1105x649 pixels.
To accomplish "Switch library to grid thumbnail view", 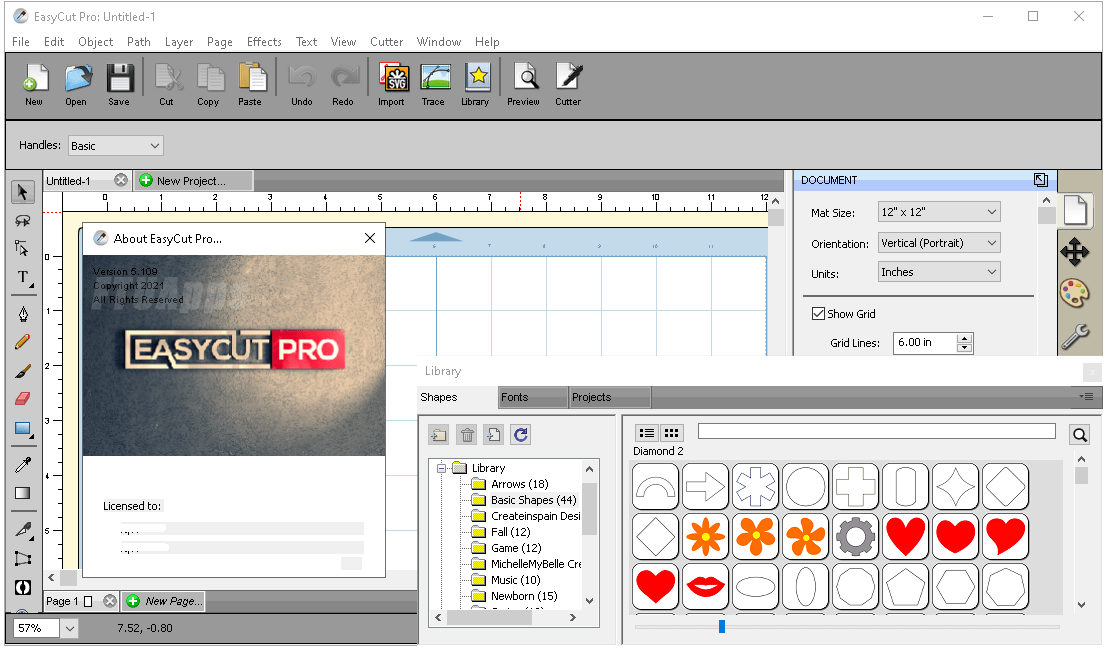I will pyautogui.click(x=672, y=433).
